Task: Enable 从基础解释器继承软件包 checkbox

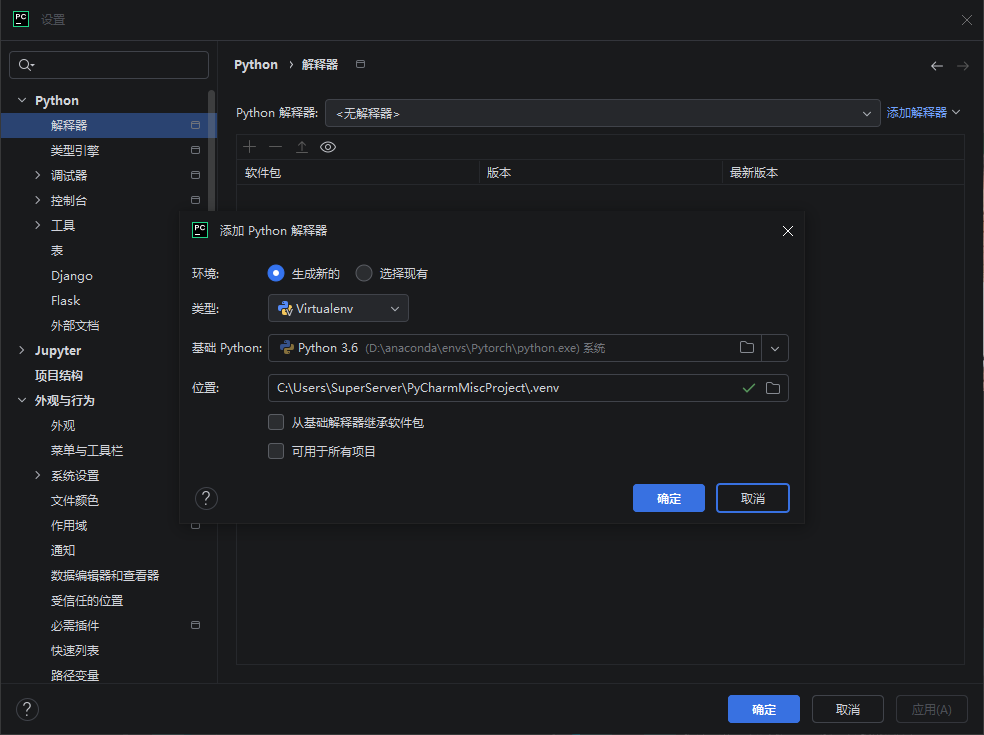Action: coord(276,422)
